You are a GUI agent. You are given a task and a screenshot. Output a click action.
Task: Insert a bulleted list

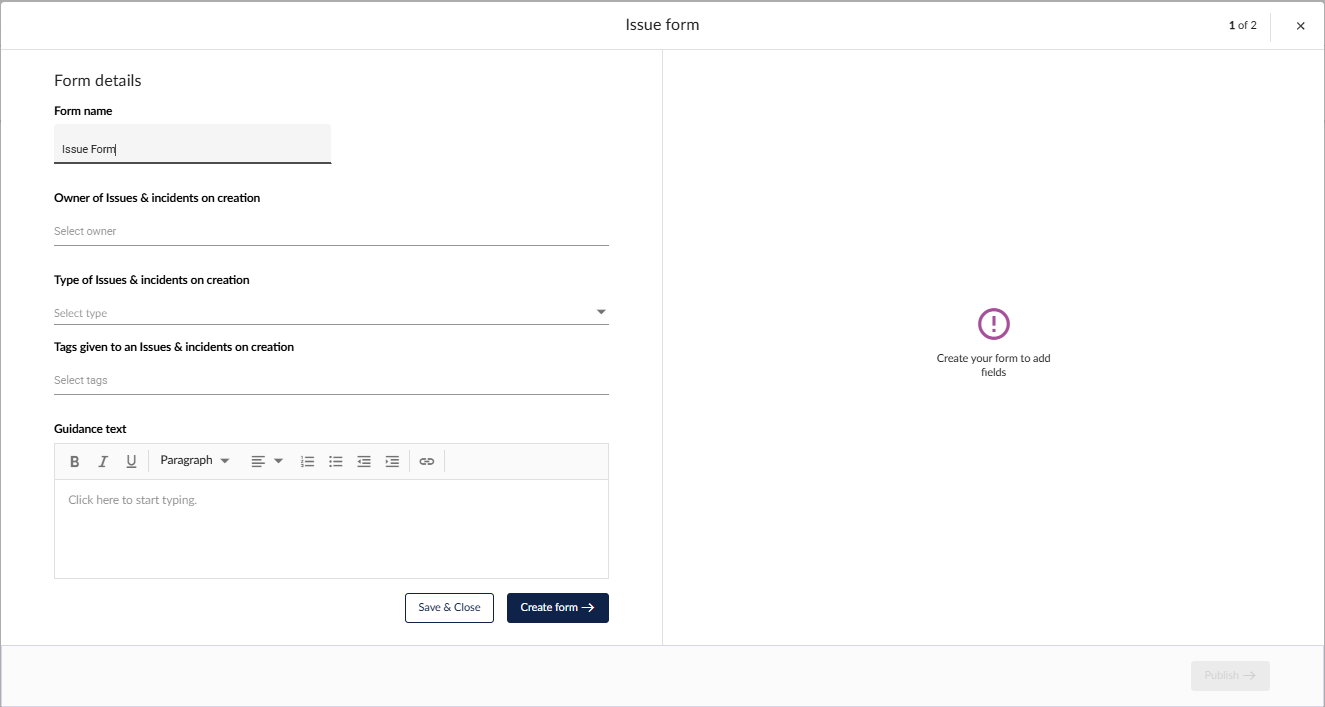[x=336, y=461]
